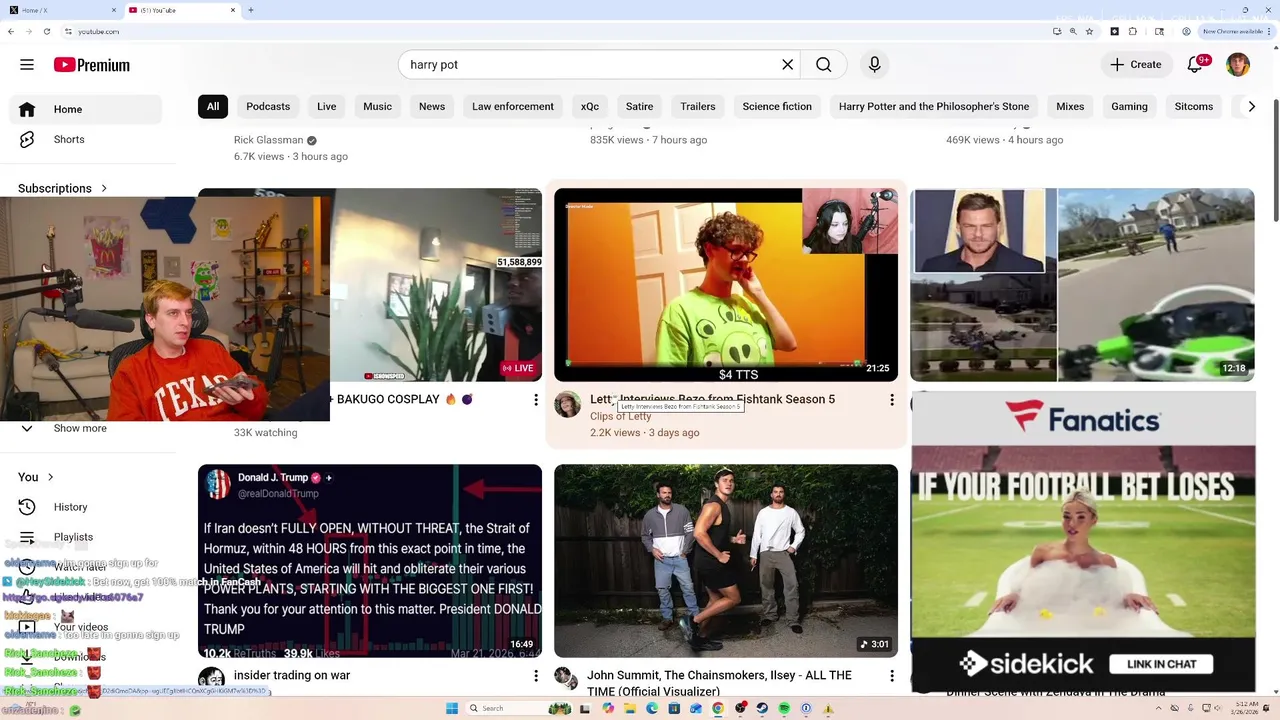Click the search input with harry pot

click(590, 65)
